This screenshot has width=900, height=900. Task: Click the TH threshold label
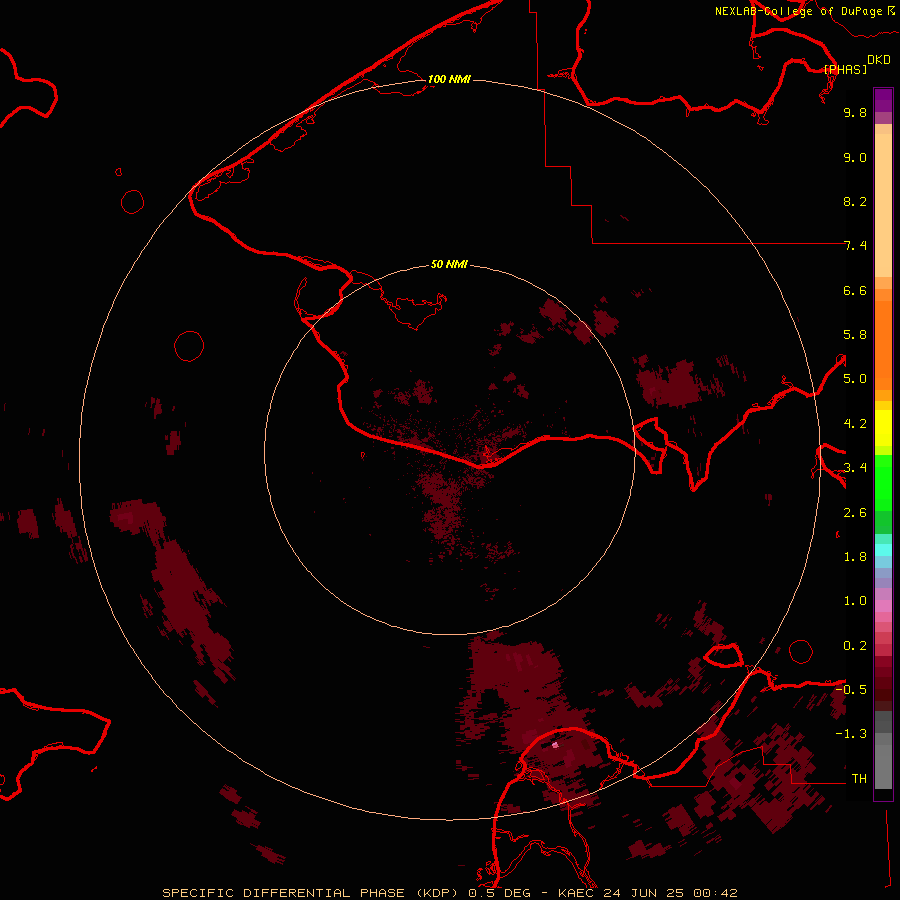click(x=859, y=779)
